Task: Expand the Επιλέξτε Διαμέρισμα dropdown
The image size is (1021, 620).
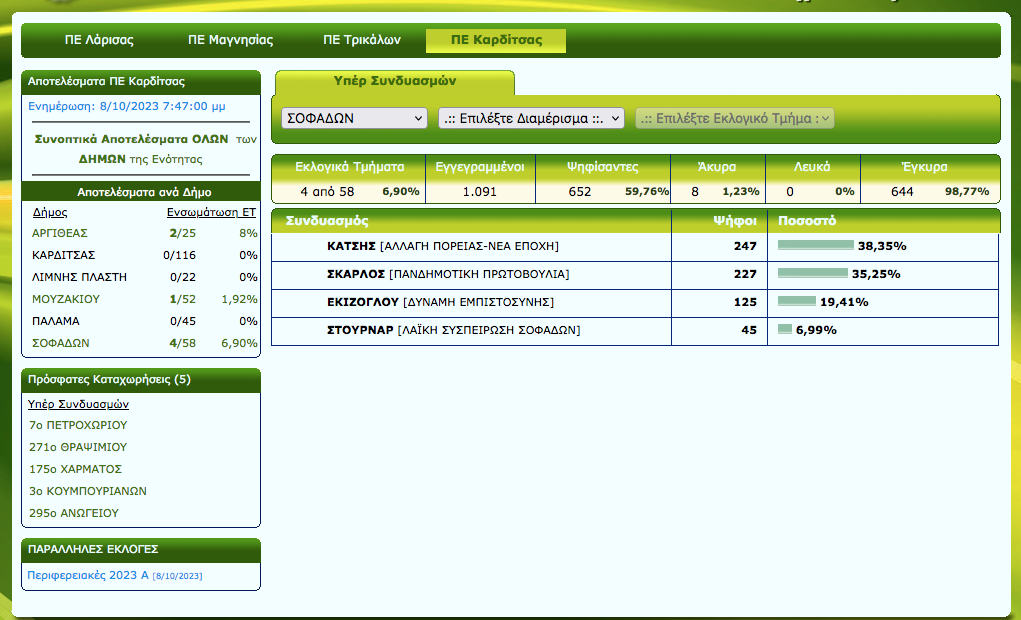Action: click(531, 118)
